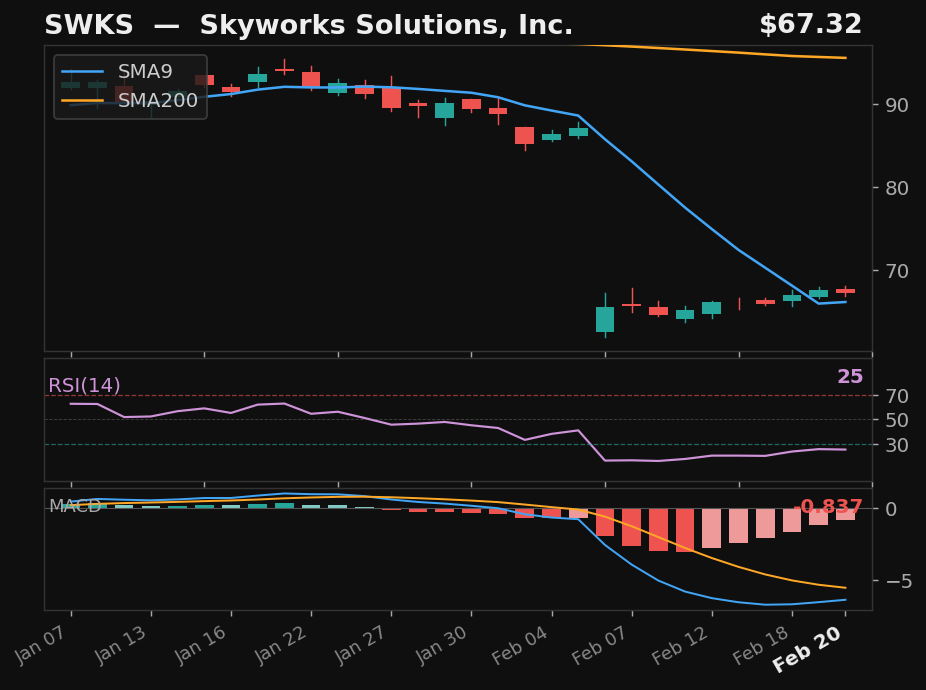Click the blue SMA9 legend line sample
The width and height of the screenshot is (926, 690).
[x=83, y=71]
